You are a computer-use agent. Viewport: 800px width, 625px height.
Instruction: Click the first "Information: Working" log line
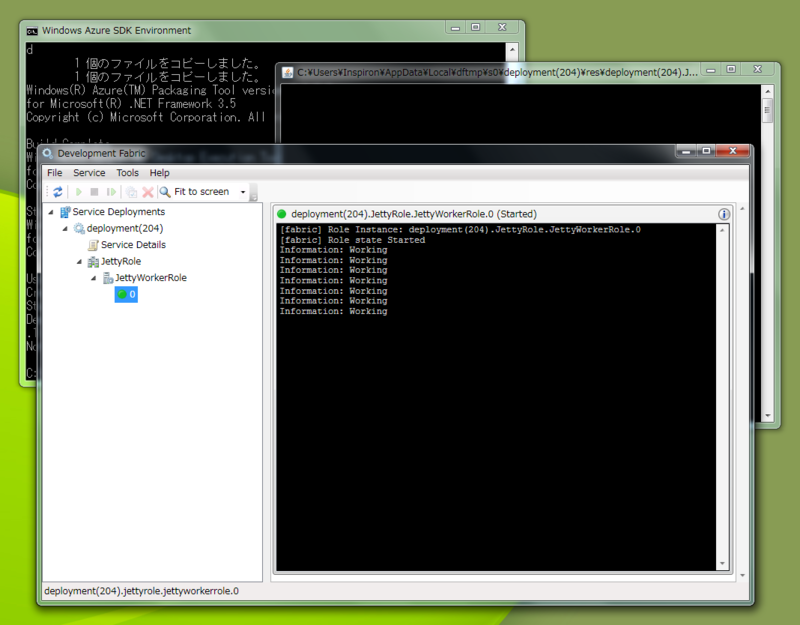coord(333,250)
